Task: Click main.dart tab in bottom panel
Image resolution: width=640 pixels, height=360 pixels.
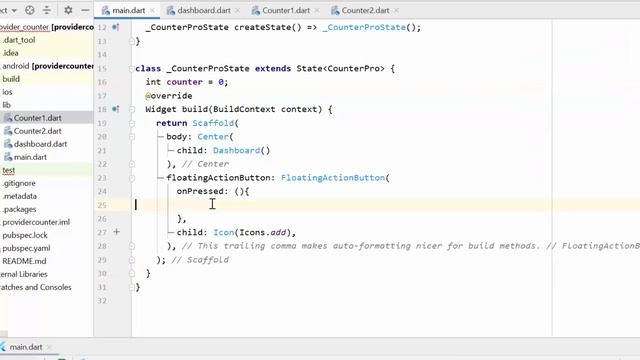Action: pos(25,347)
